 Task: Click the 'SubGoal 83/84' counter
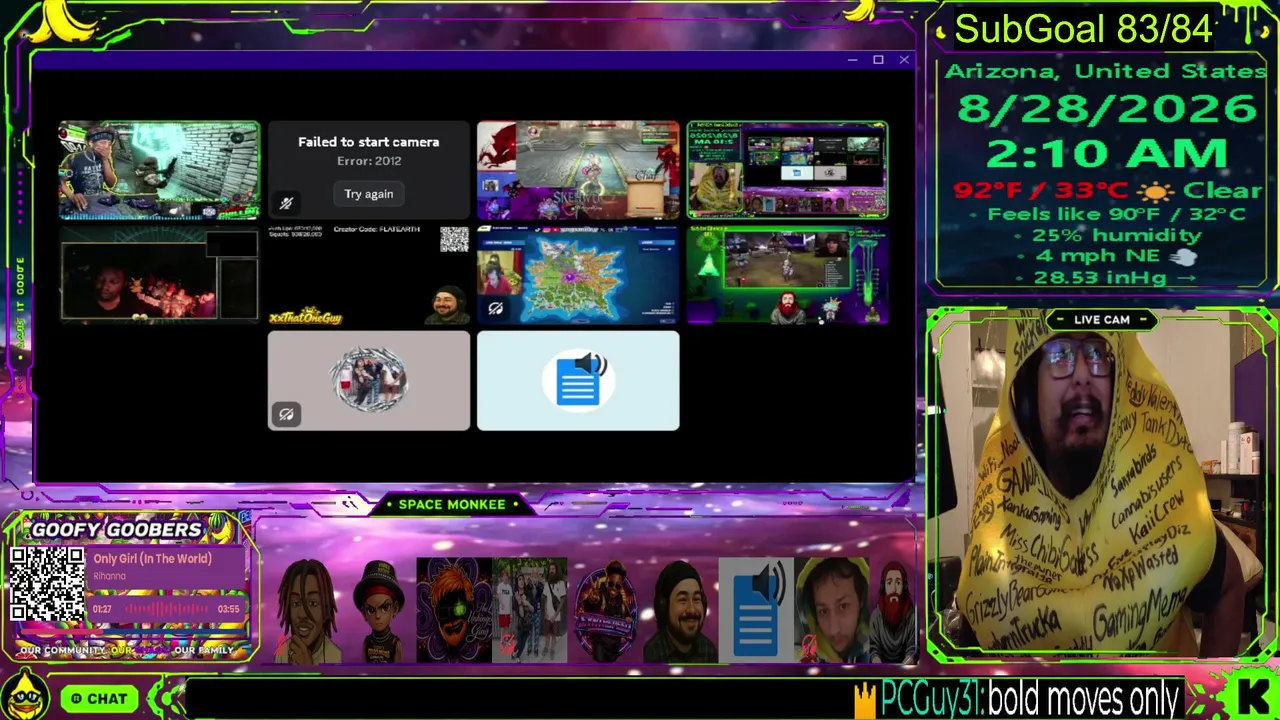pos(1084,30)
